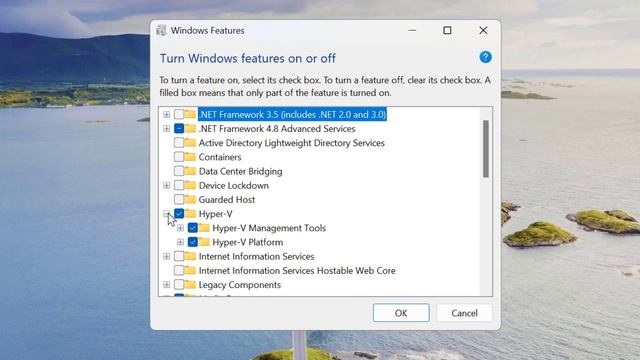The image size is (640, 360).
Task: Expand Internet Information Services node
Action: coord(167,256)
